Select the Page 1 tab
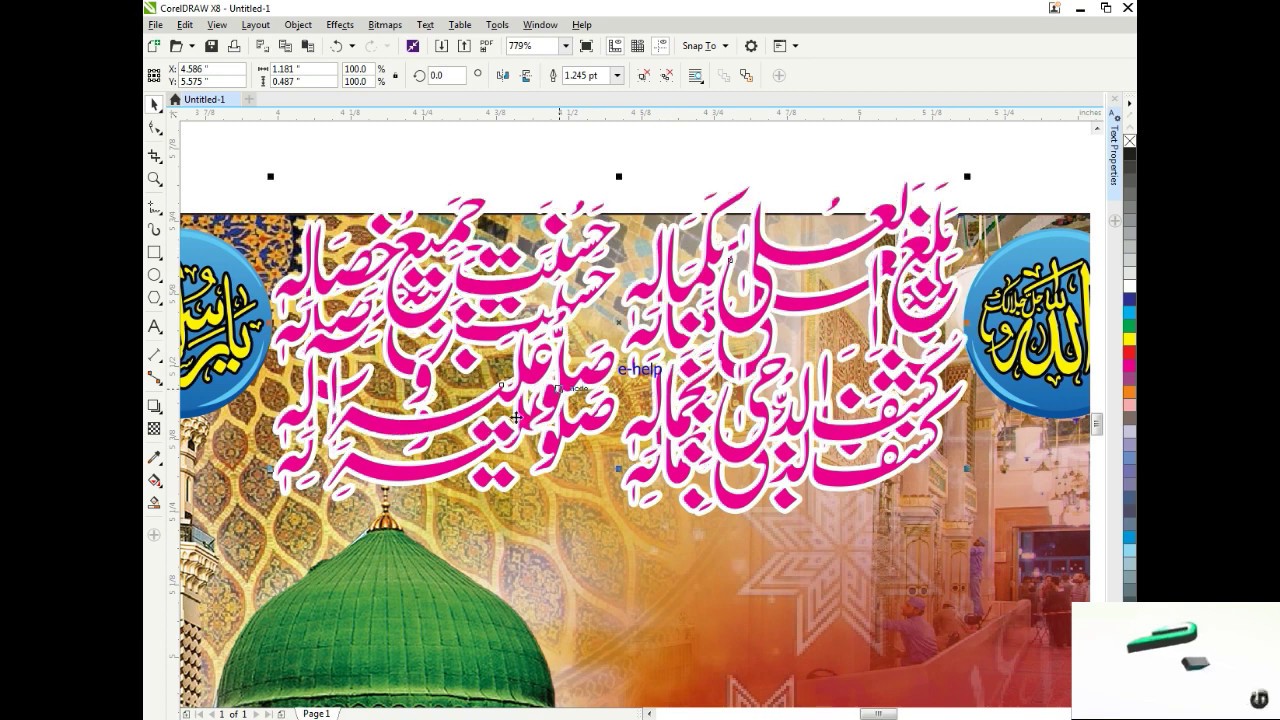The image size is (1280, 720). 316,714
